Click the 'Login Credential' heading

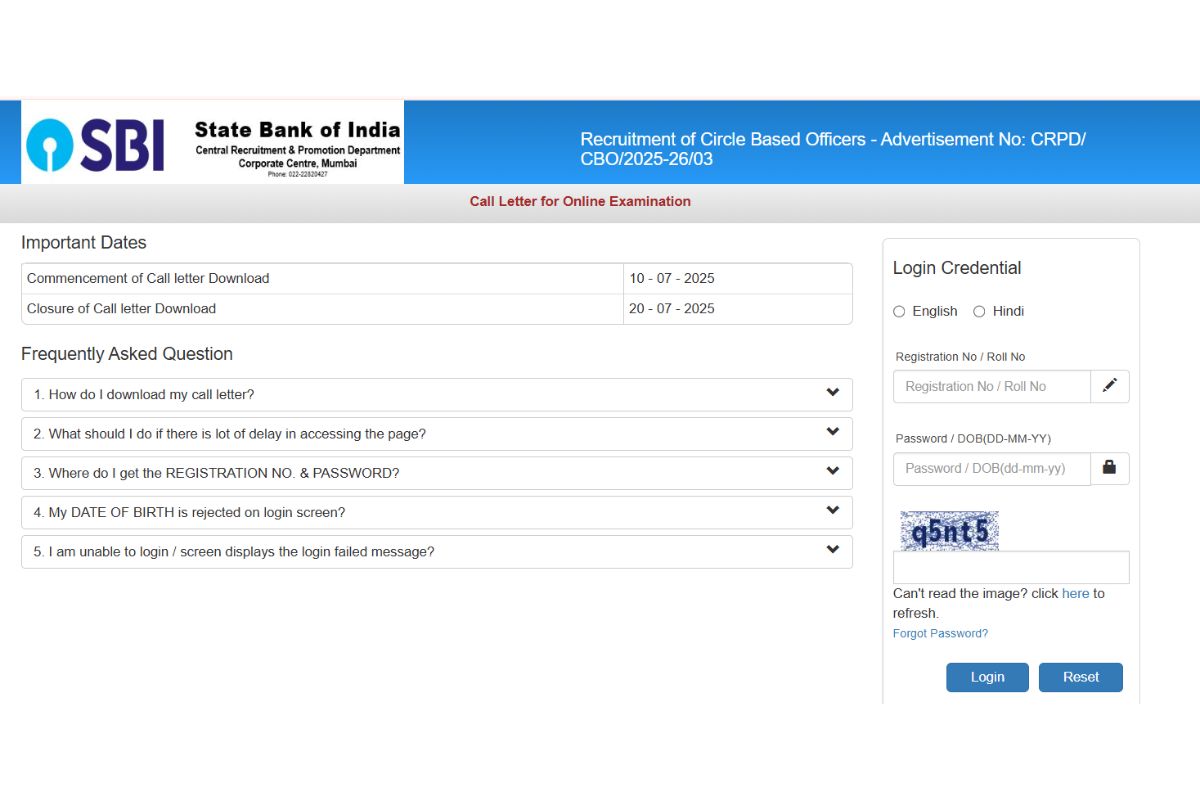click(957, 268)
